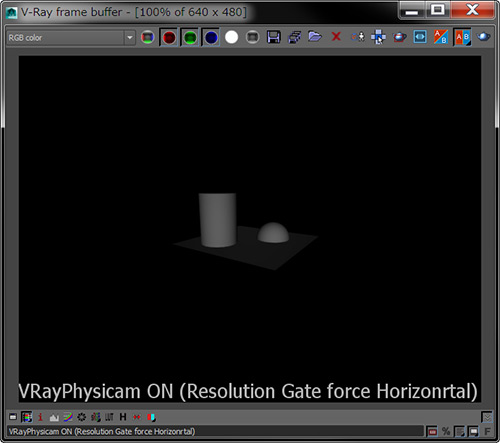Viewport: 500px width, 443px height.
Task: Click the V-Ray frame buffer title bar
Action: pyautogui.click(x=200, y=12)
